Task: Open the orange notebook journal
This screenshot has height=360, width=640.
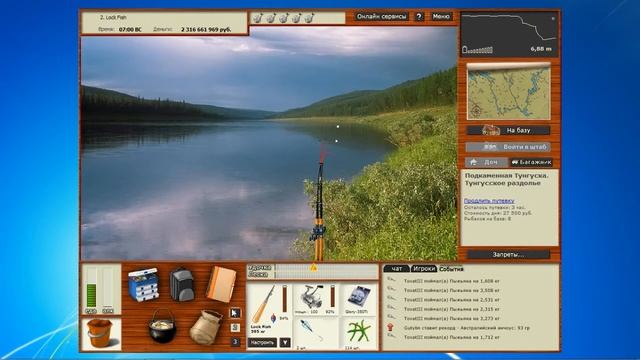Action: (x=221, y=284)
